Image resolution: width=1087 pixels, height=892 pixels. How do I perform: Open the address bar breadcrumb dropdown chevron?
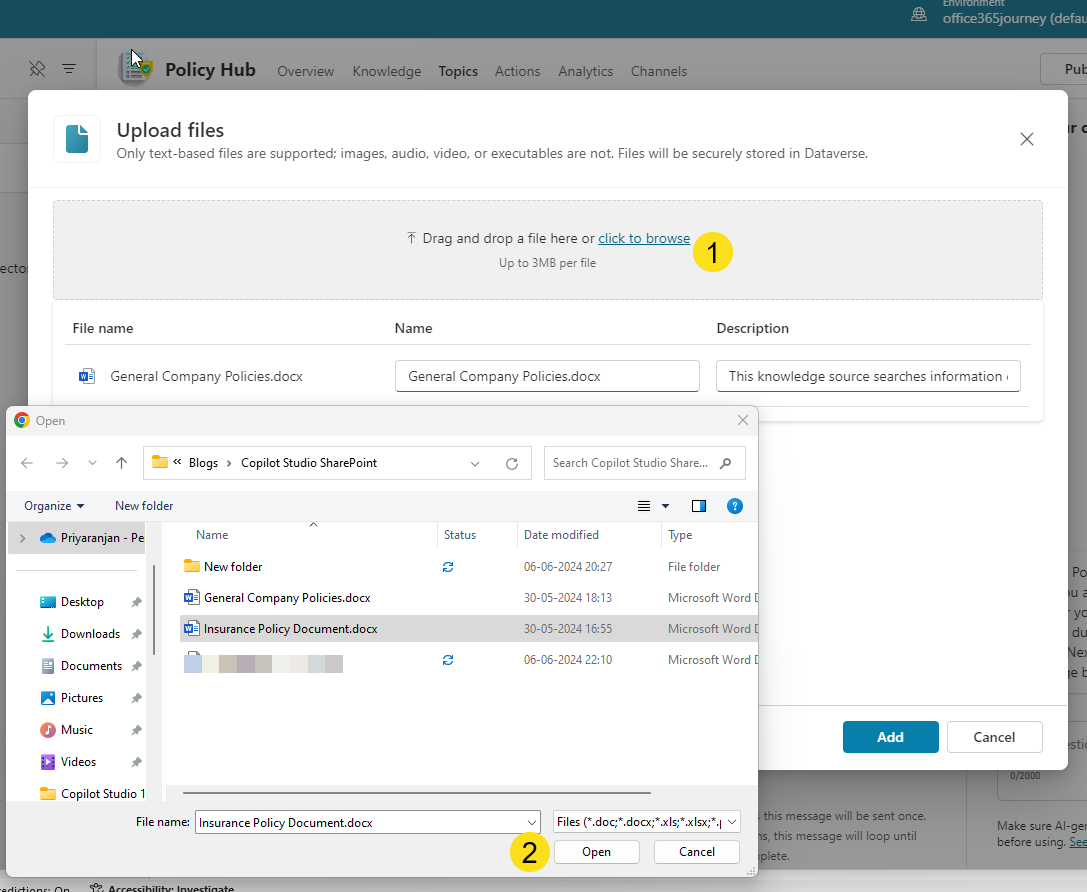[x=475, y=462]
